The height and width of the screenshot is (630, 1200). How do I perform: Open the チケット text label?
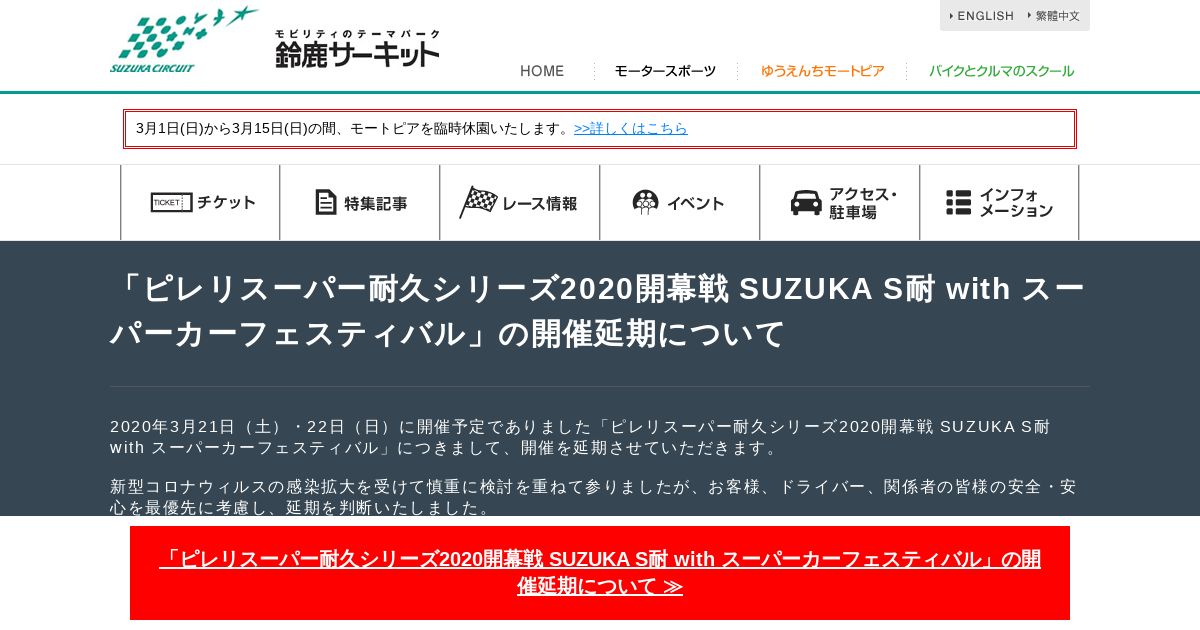click(226, 202)
